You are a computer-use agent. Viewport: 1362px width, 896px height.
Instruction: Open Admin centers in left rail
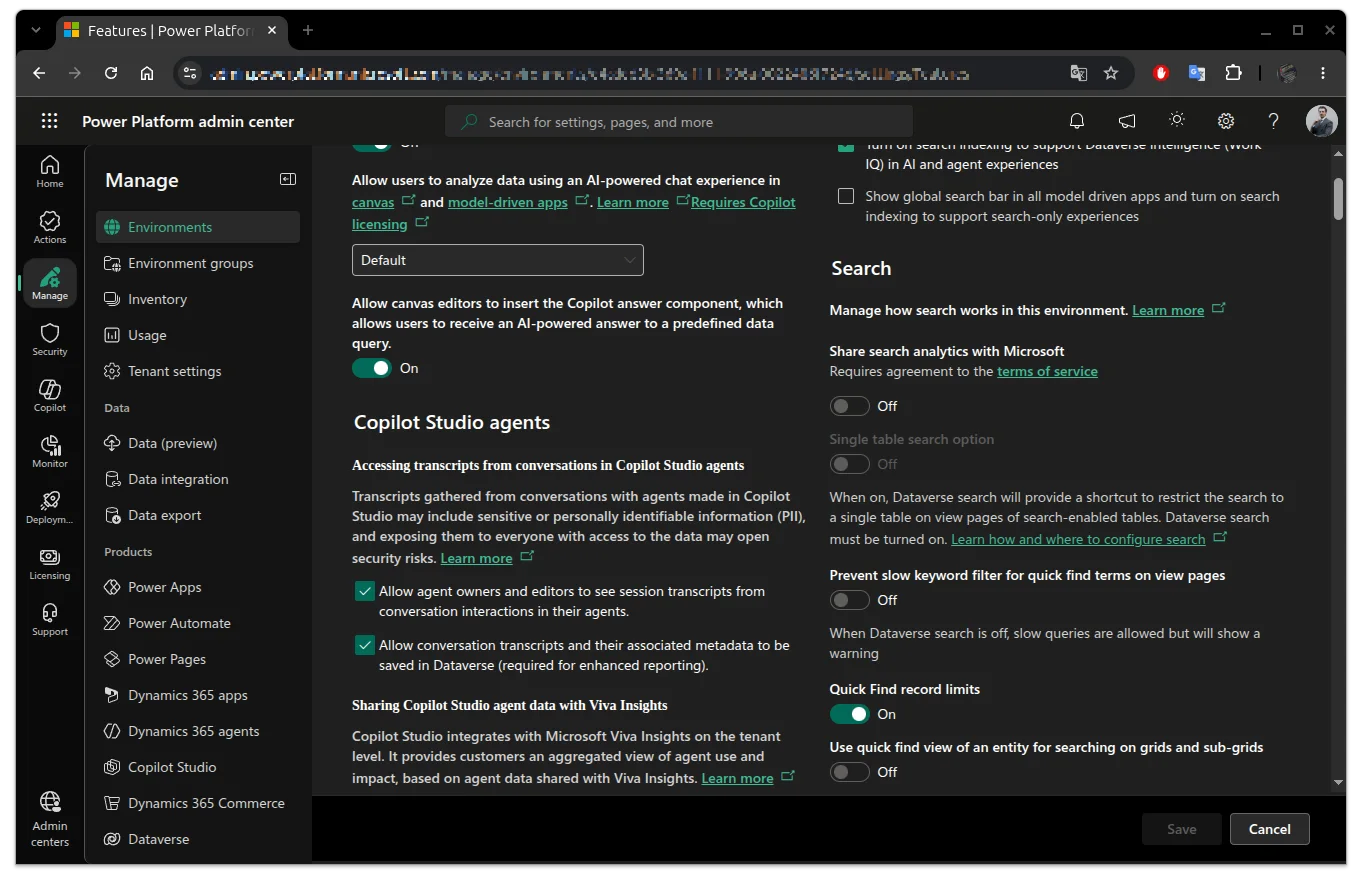(x=50, y=819)
